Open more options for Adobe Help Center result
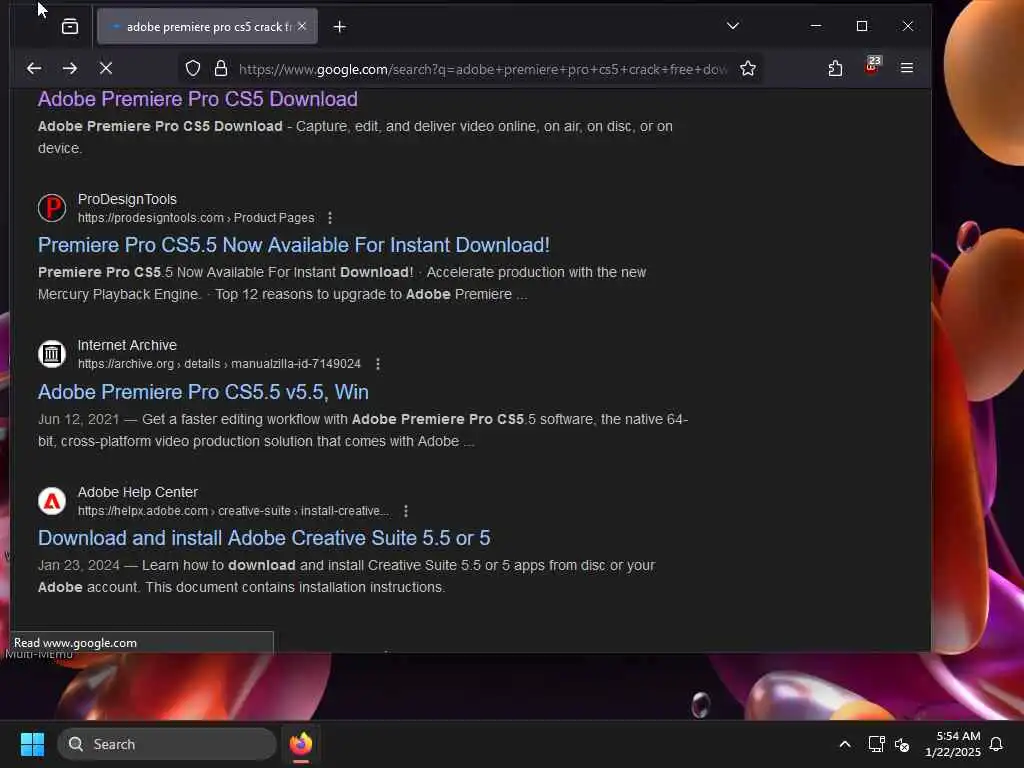The width and height of the screenshot is (1024, 768). 406,511
